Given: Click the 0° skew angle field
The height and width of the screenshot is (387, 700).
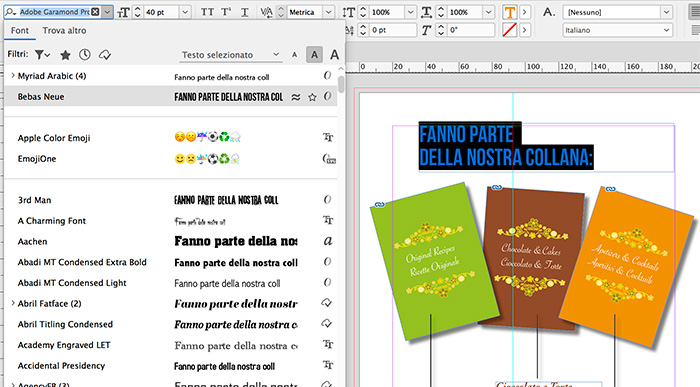Looking at the screenshot, I should tap(471, 30).
